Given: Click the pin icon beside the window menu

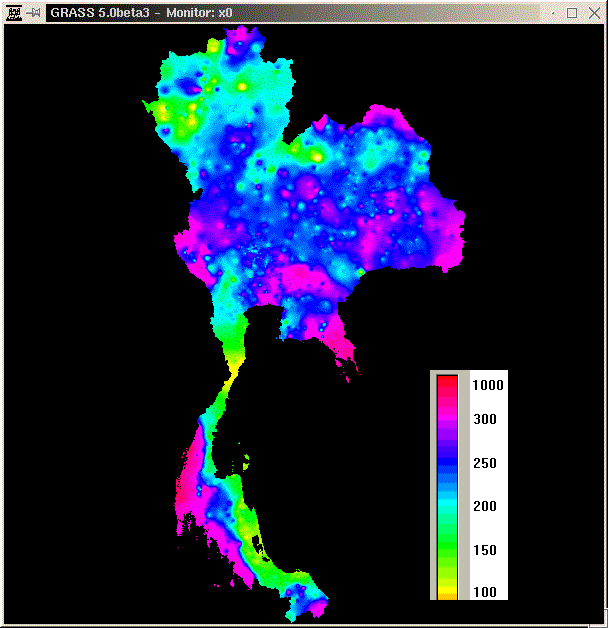Looking at the screenshot, I should [x=33, y=13].
